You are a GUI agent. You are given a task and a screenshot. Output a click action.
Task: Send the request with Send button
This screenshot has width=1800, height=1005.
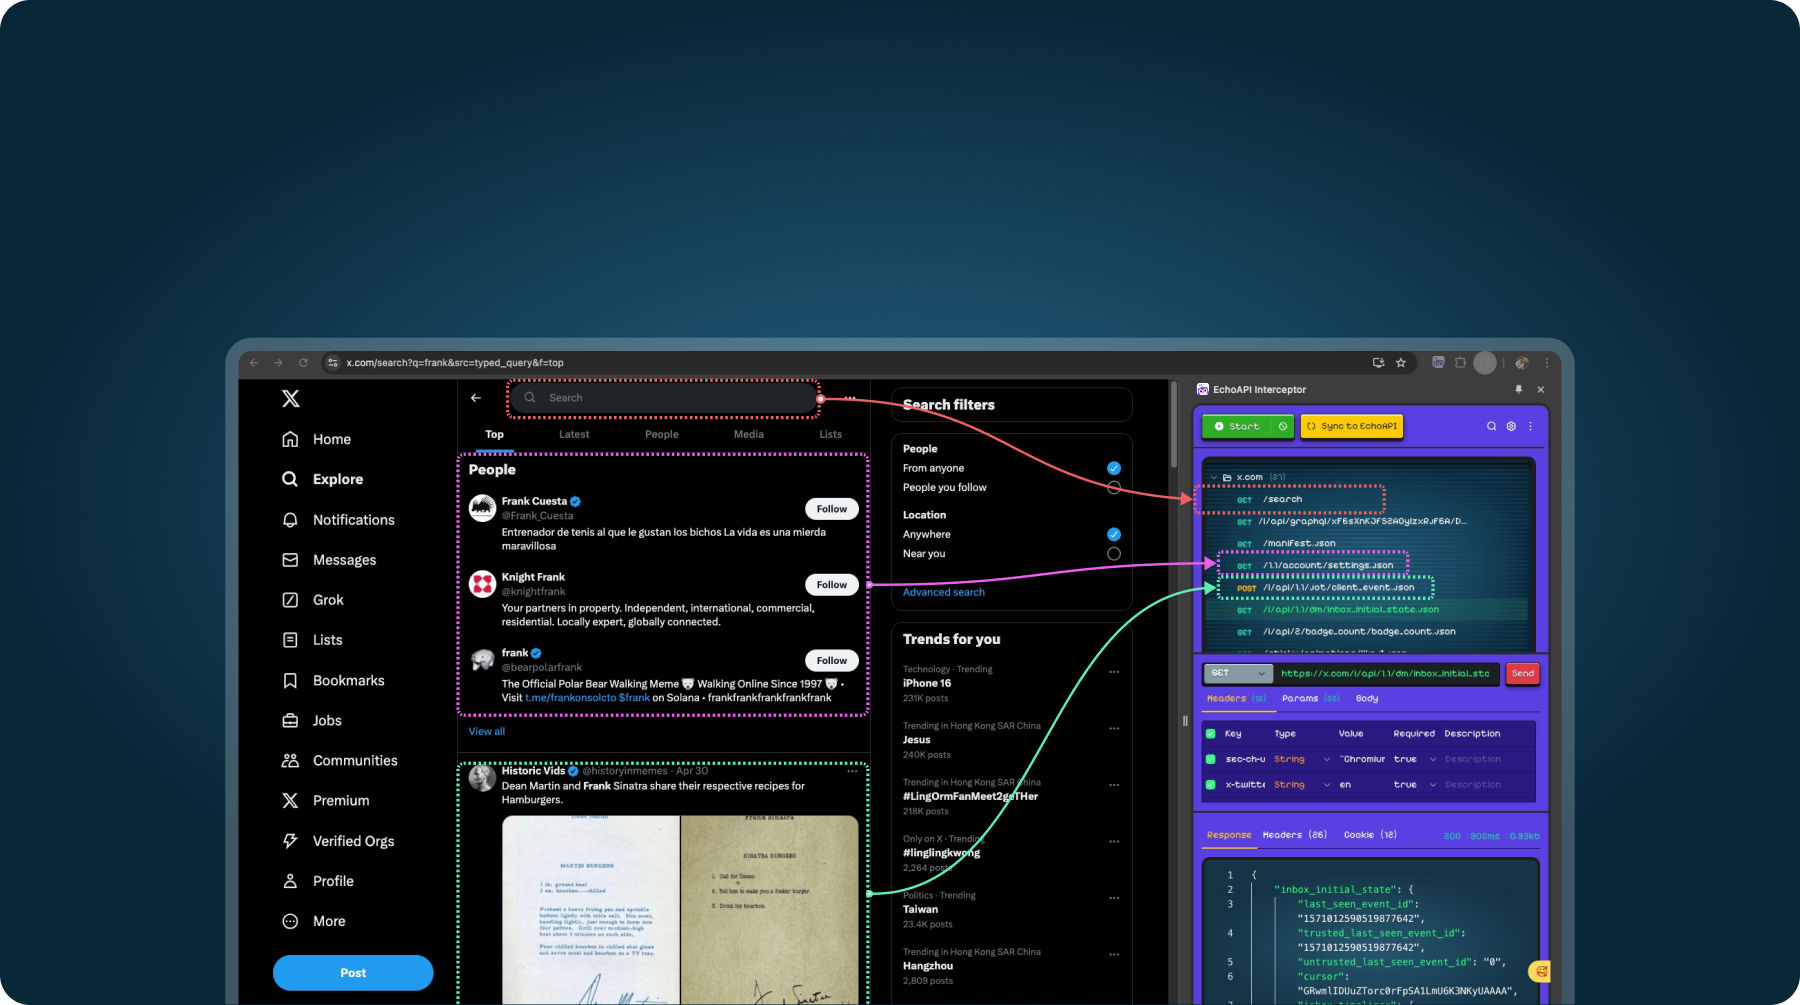[x=1523, y=673]
